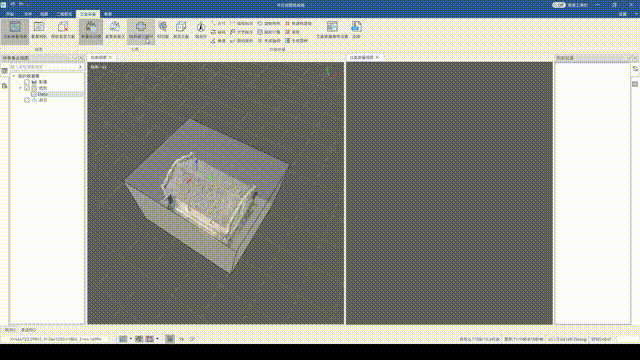This screenshot has width=640, height=360.
Task: Open dropdown arrow next to first status-bar icon
Action: [x=131, y=339]
